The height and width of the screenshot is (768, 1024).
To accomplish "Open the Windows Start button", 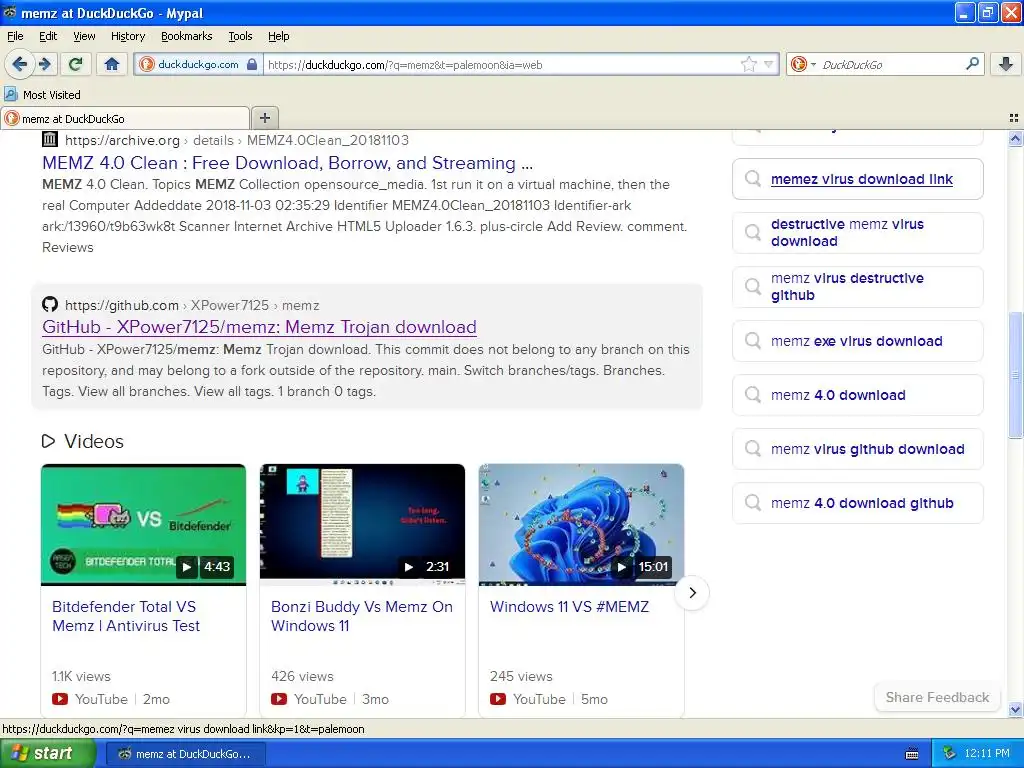I will (x=47, y=753).
